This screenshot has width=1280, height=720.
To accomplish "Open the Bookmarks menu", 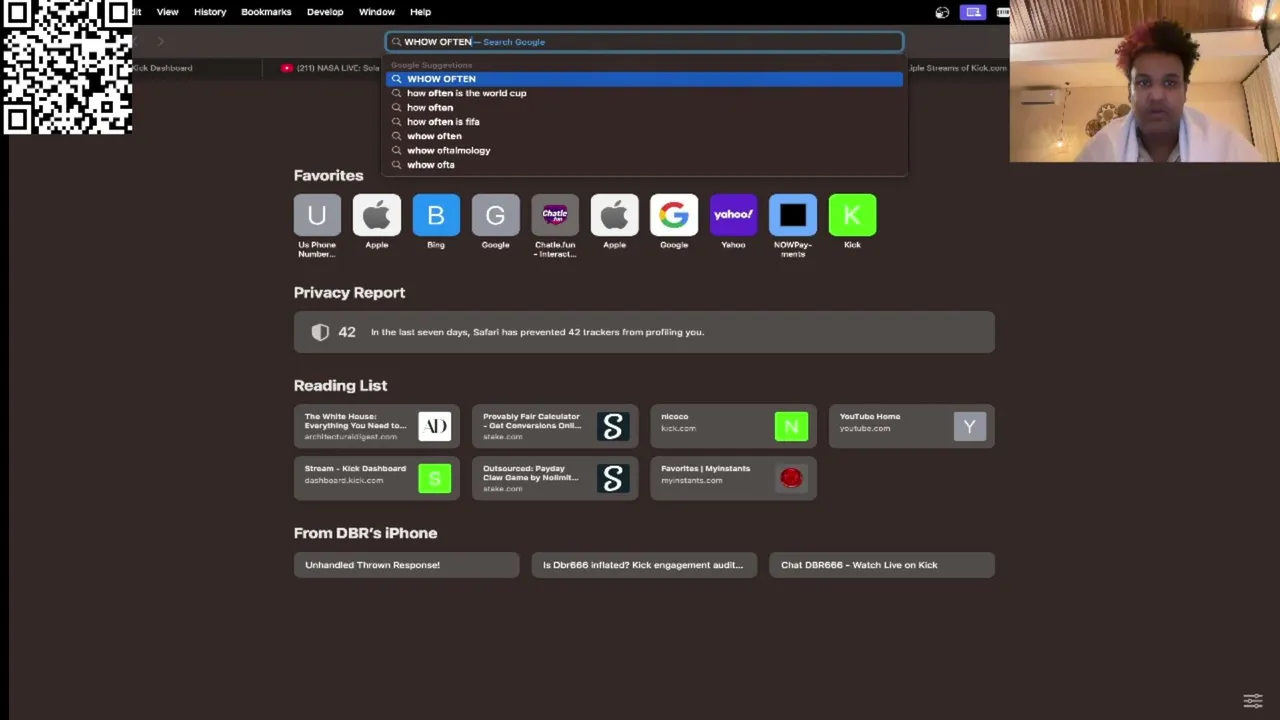I will [x=266, y=12].
